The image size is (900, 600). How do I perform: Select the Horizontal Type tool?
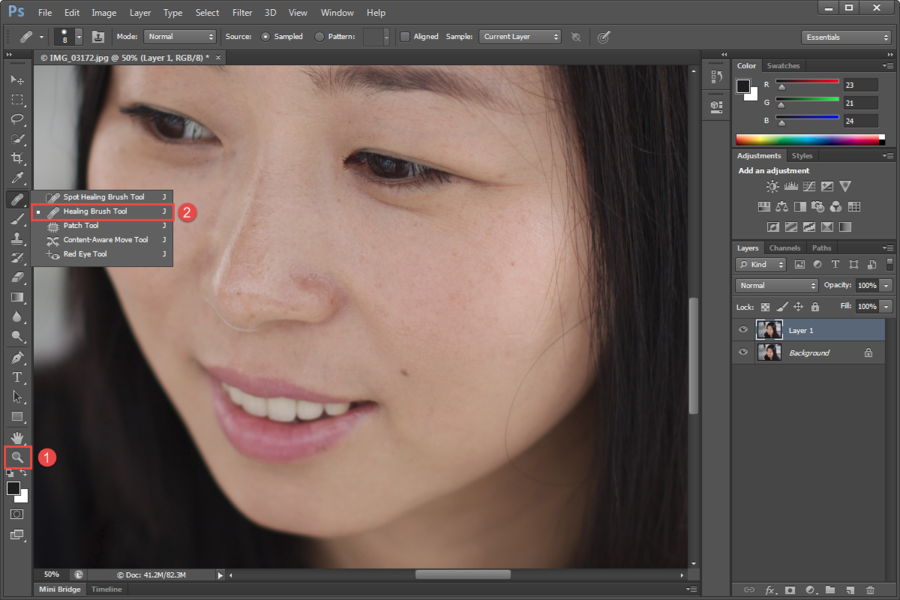[17, 377]
